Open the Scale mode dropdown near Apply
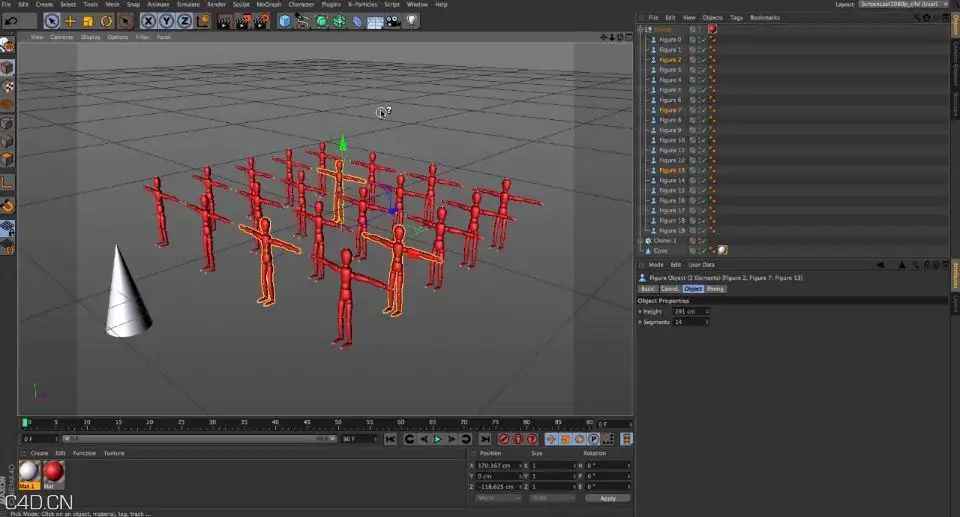 [x=553, y=499]
